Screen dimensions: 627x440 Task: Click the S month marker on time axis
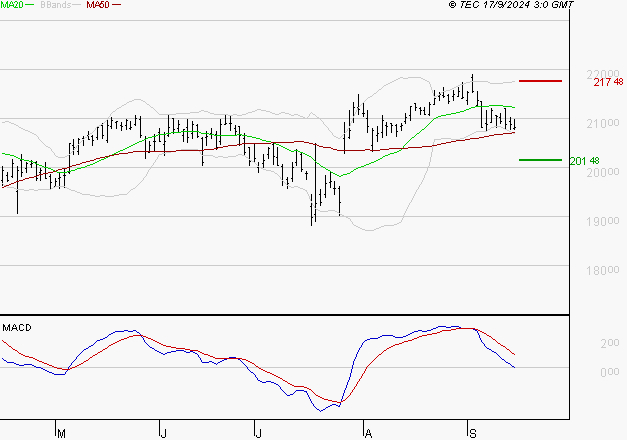(x=473, y=433)
